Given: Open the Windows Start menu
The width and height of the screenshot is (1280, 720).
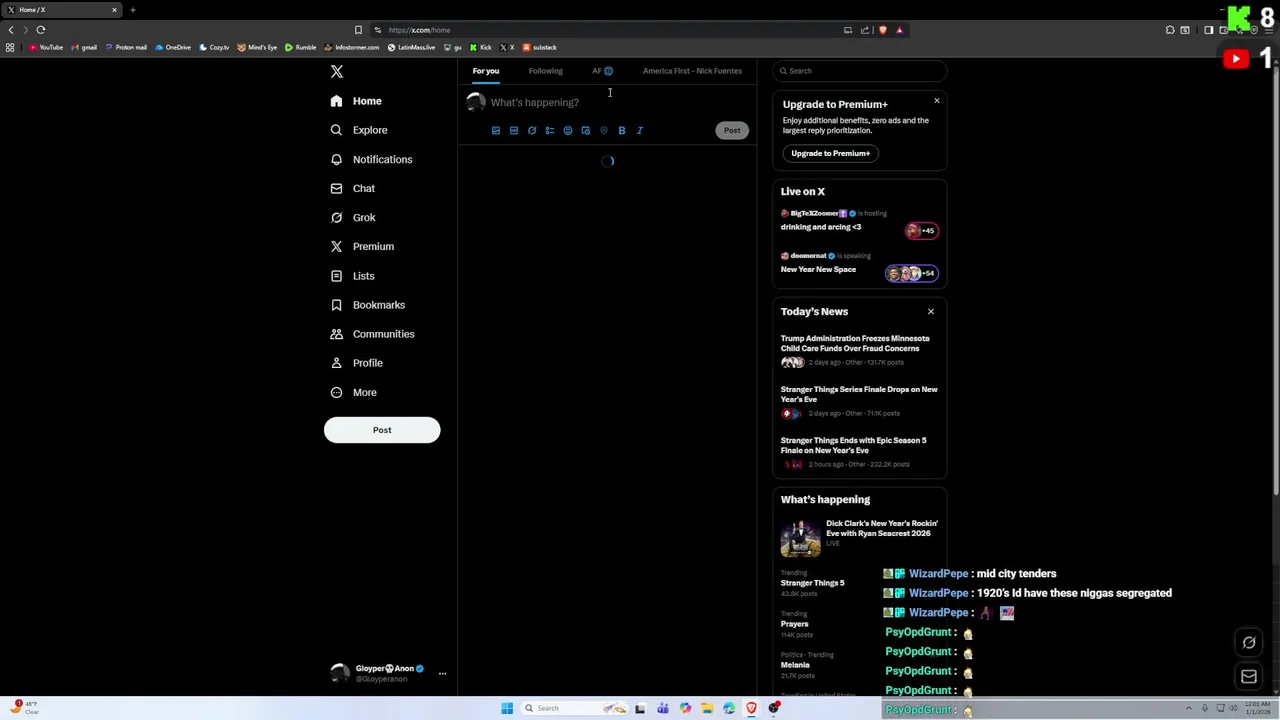Looking at the screenshot, I should click(x=507, y=708).
